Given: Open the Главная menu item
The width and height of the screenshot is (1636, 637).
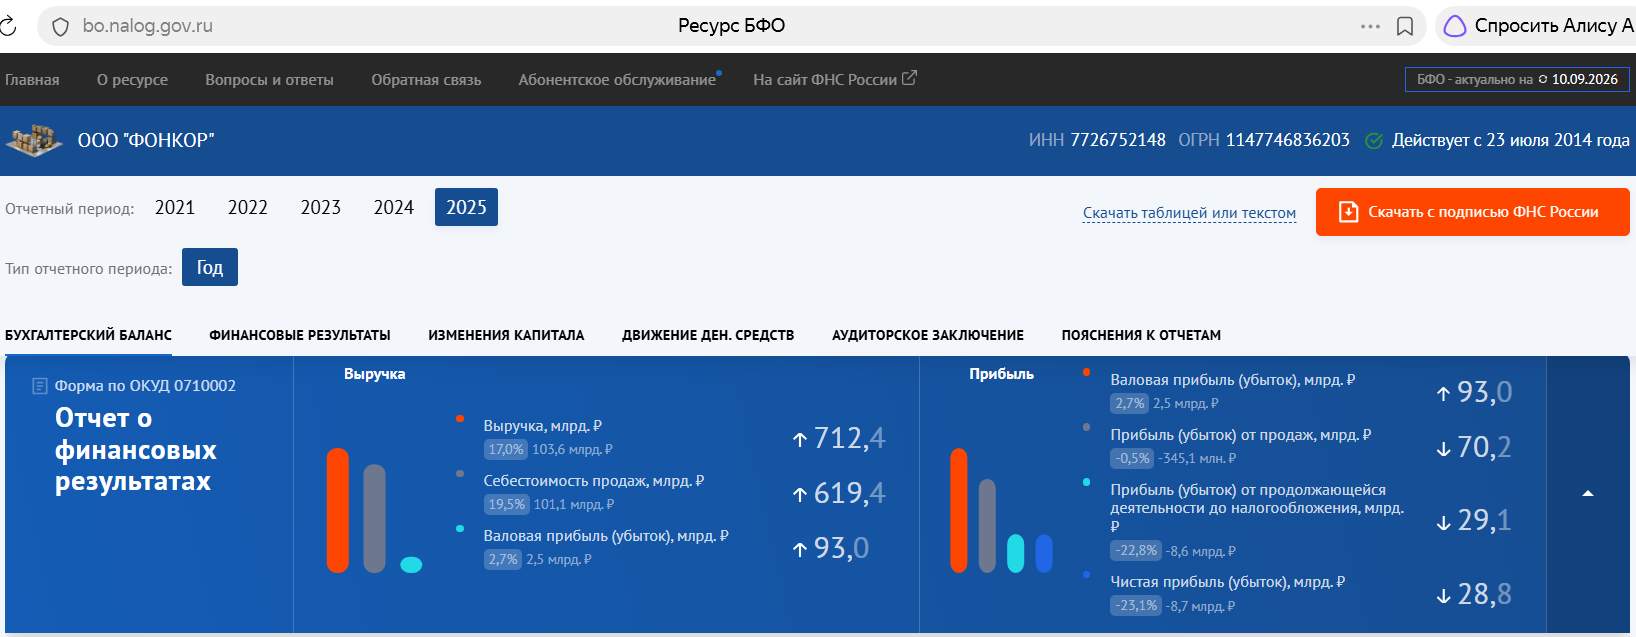Looking at the screenshot, I should pyautogui.click(x=32, y=80).
